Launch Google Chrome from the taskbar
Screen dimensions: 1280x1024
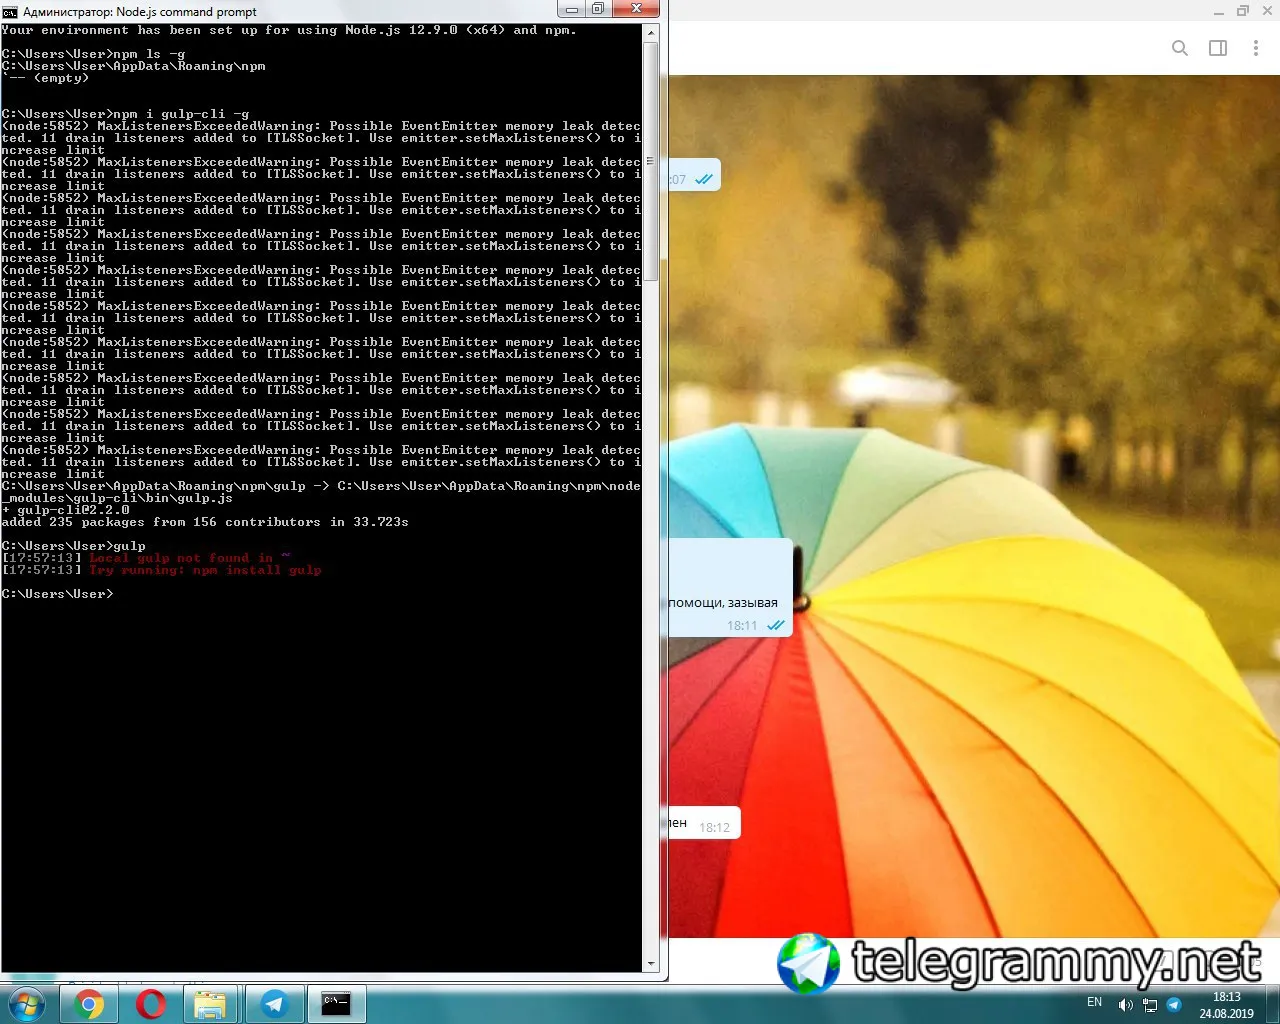click(x=89, y=1004)
